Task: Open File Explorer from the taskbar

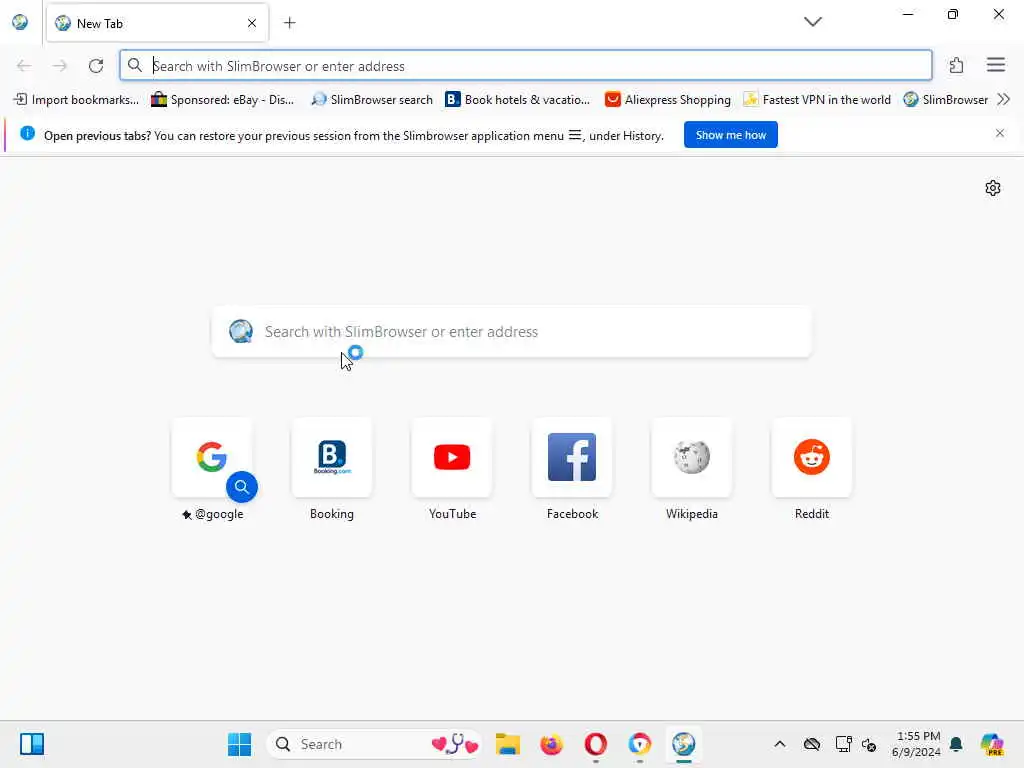Action: tap(507, 744)
